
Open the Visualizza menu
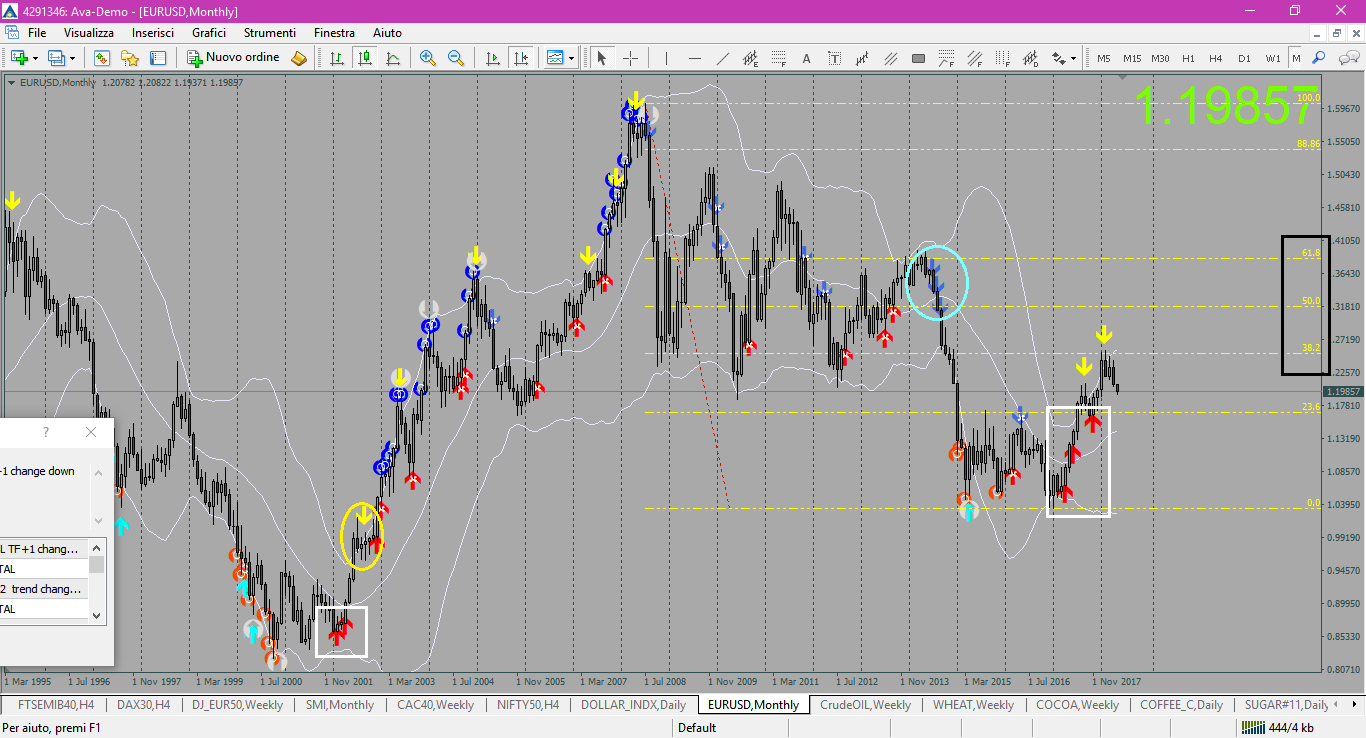coord(89,33)
